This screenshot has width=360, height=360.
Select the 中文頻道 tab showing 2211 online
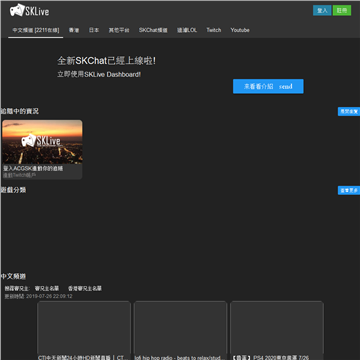tap(36, 30)
